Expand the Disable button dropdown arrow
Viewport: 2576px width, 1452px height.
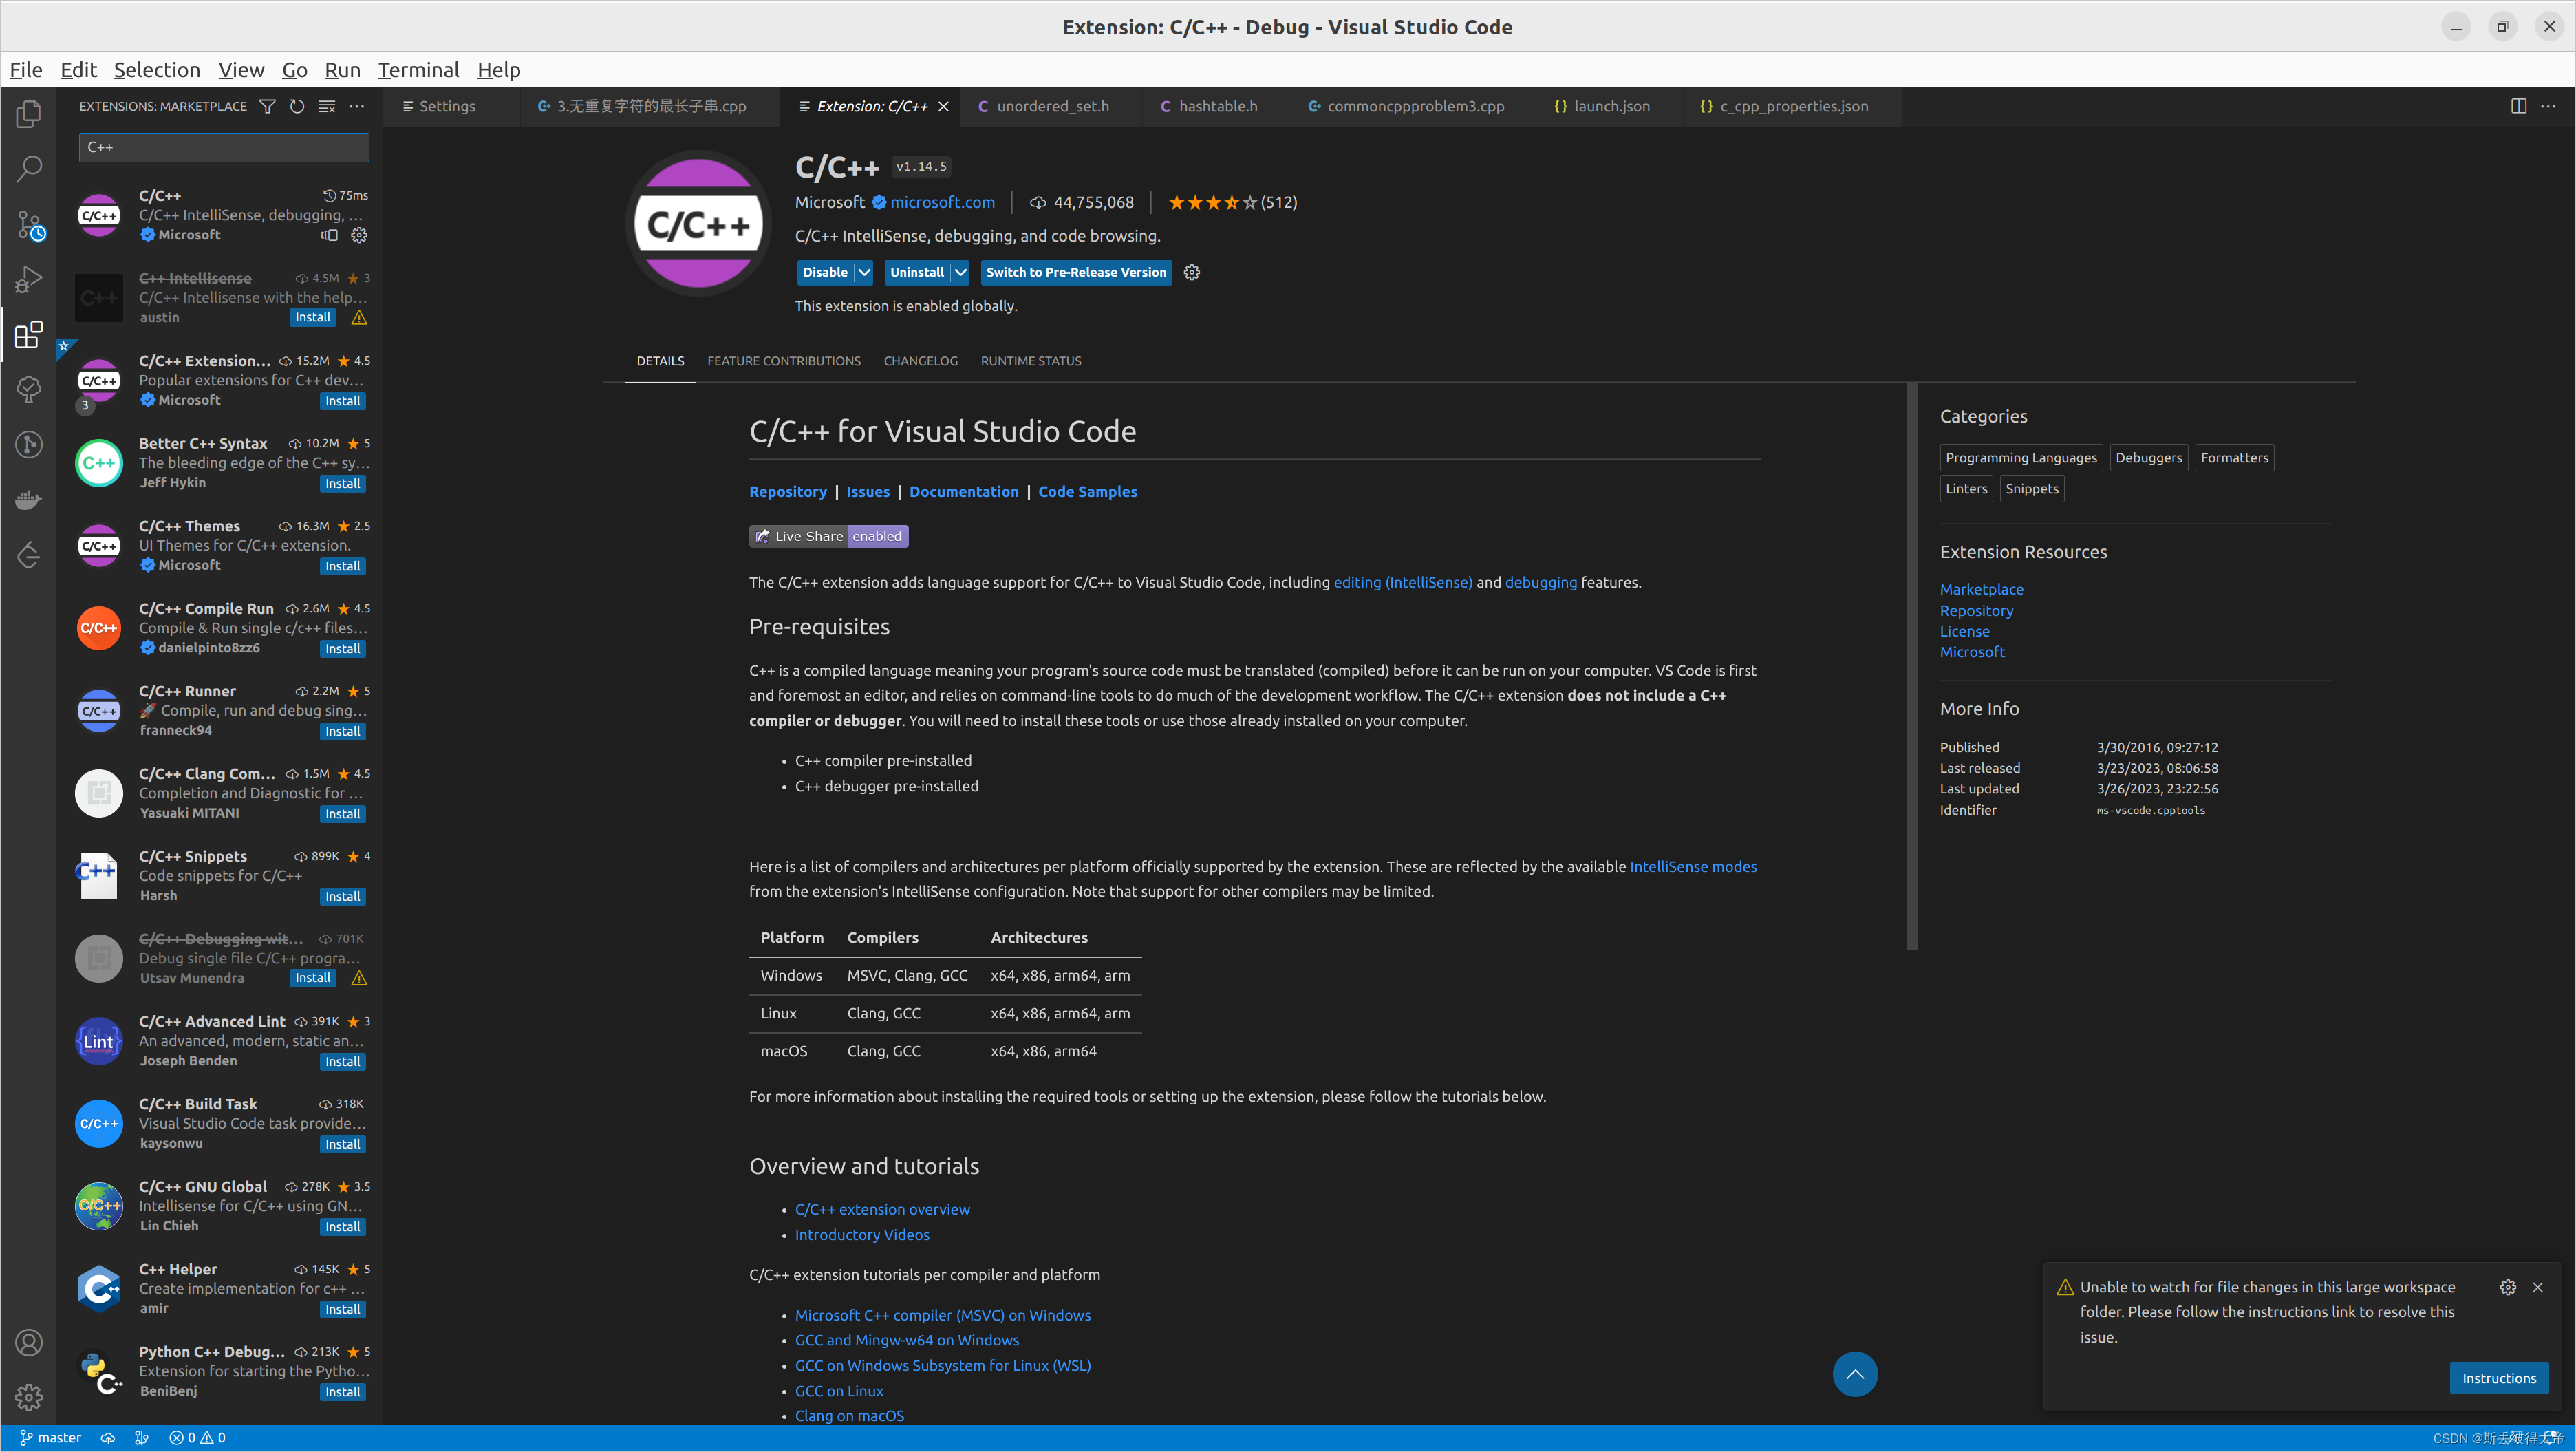(864, 272)
